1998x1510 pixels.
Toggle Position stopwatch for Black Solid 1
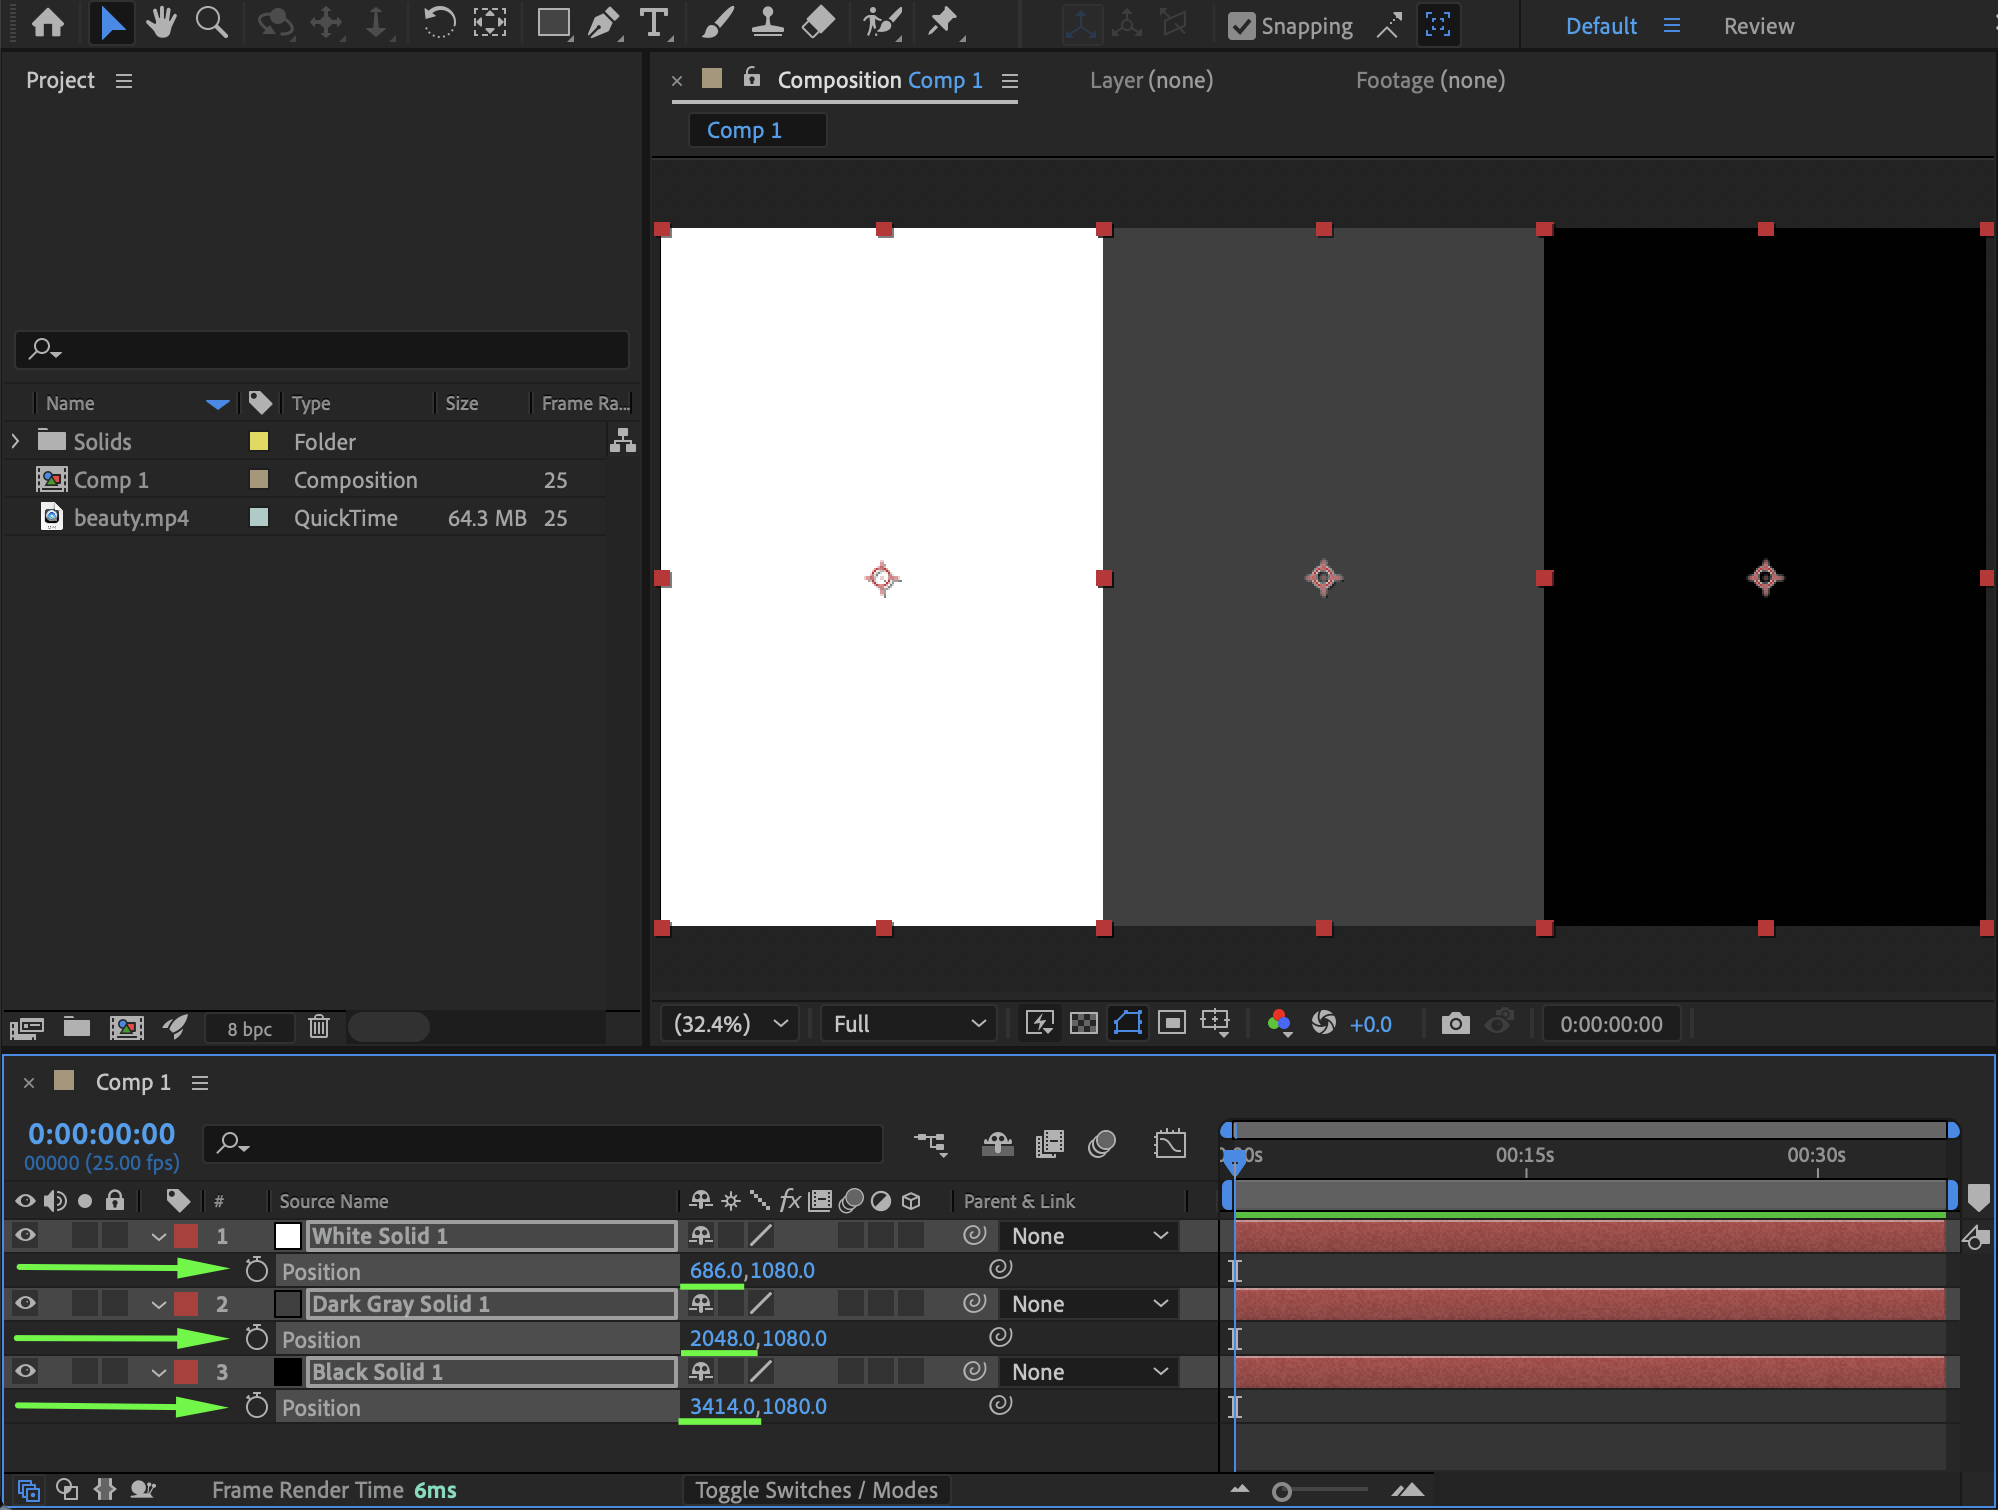click(257, 1406)
